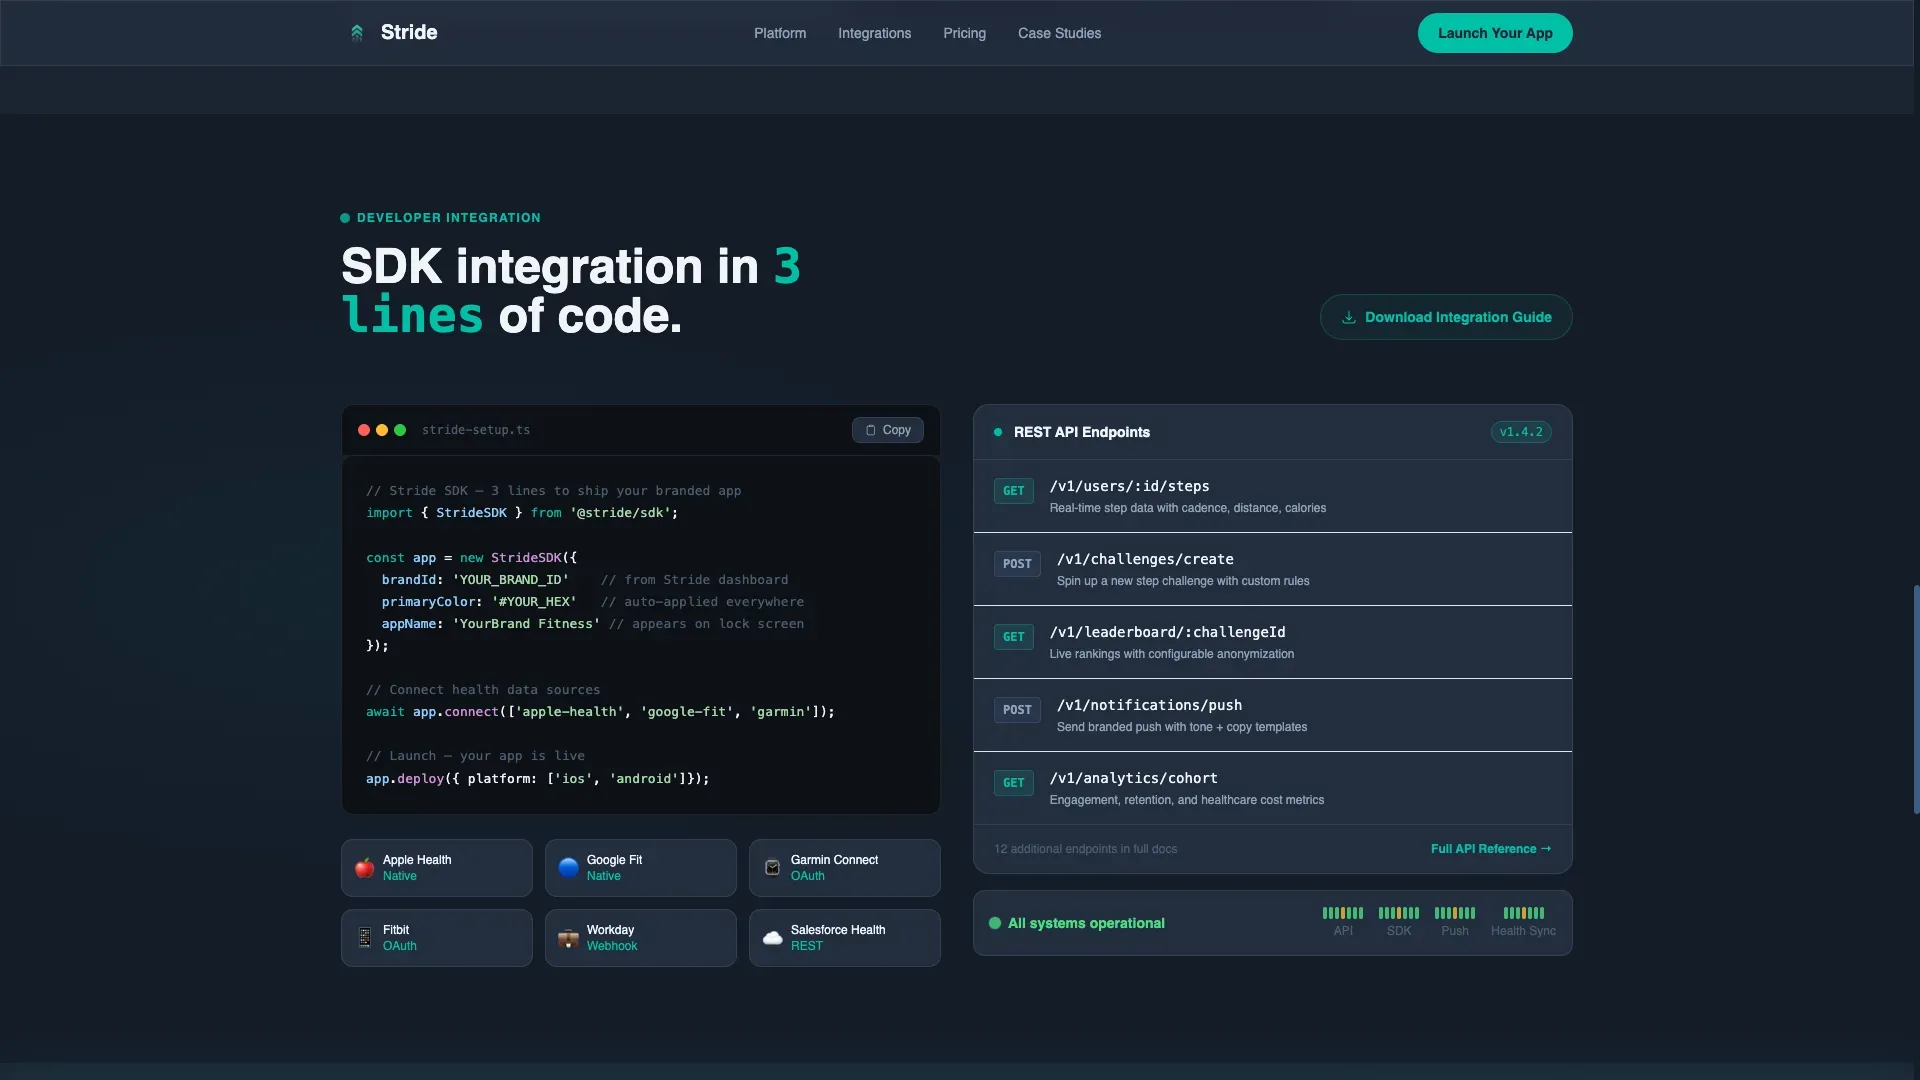
Task: Click the GET badge for analytics cohort
Action: click(1014, 783)
